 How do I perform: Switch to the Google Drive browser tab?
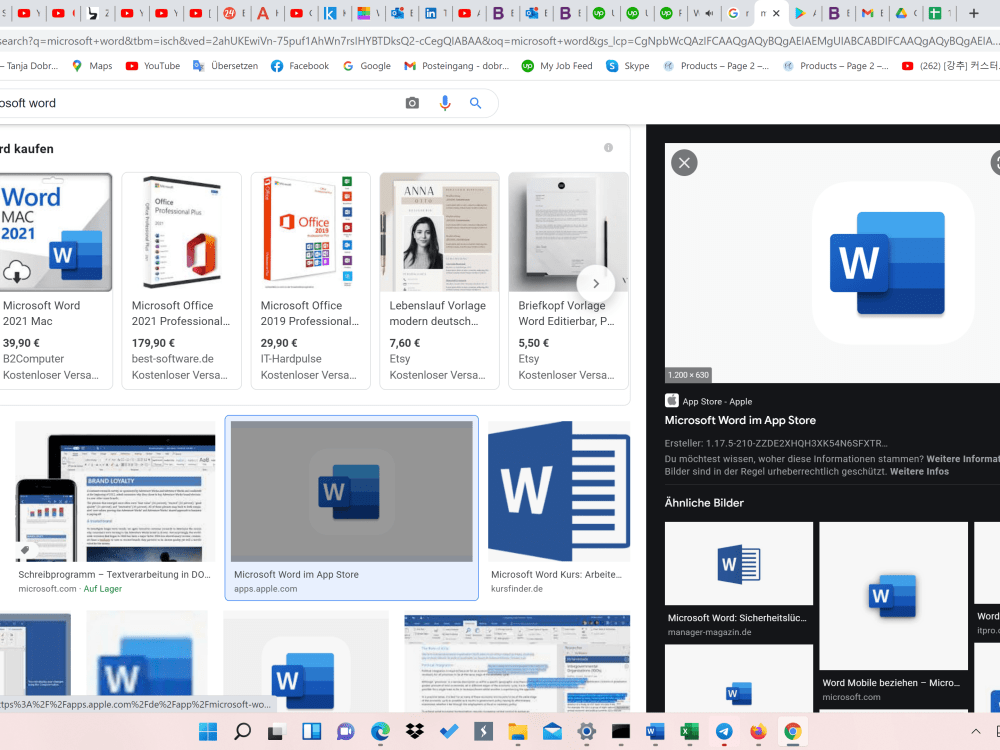pos(906,13)
